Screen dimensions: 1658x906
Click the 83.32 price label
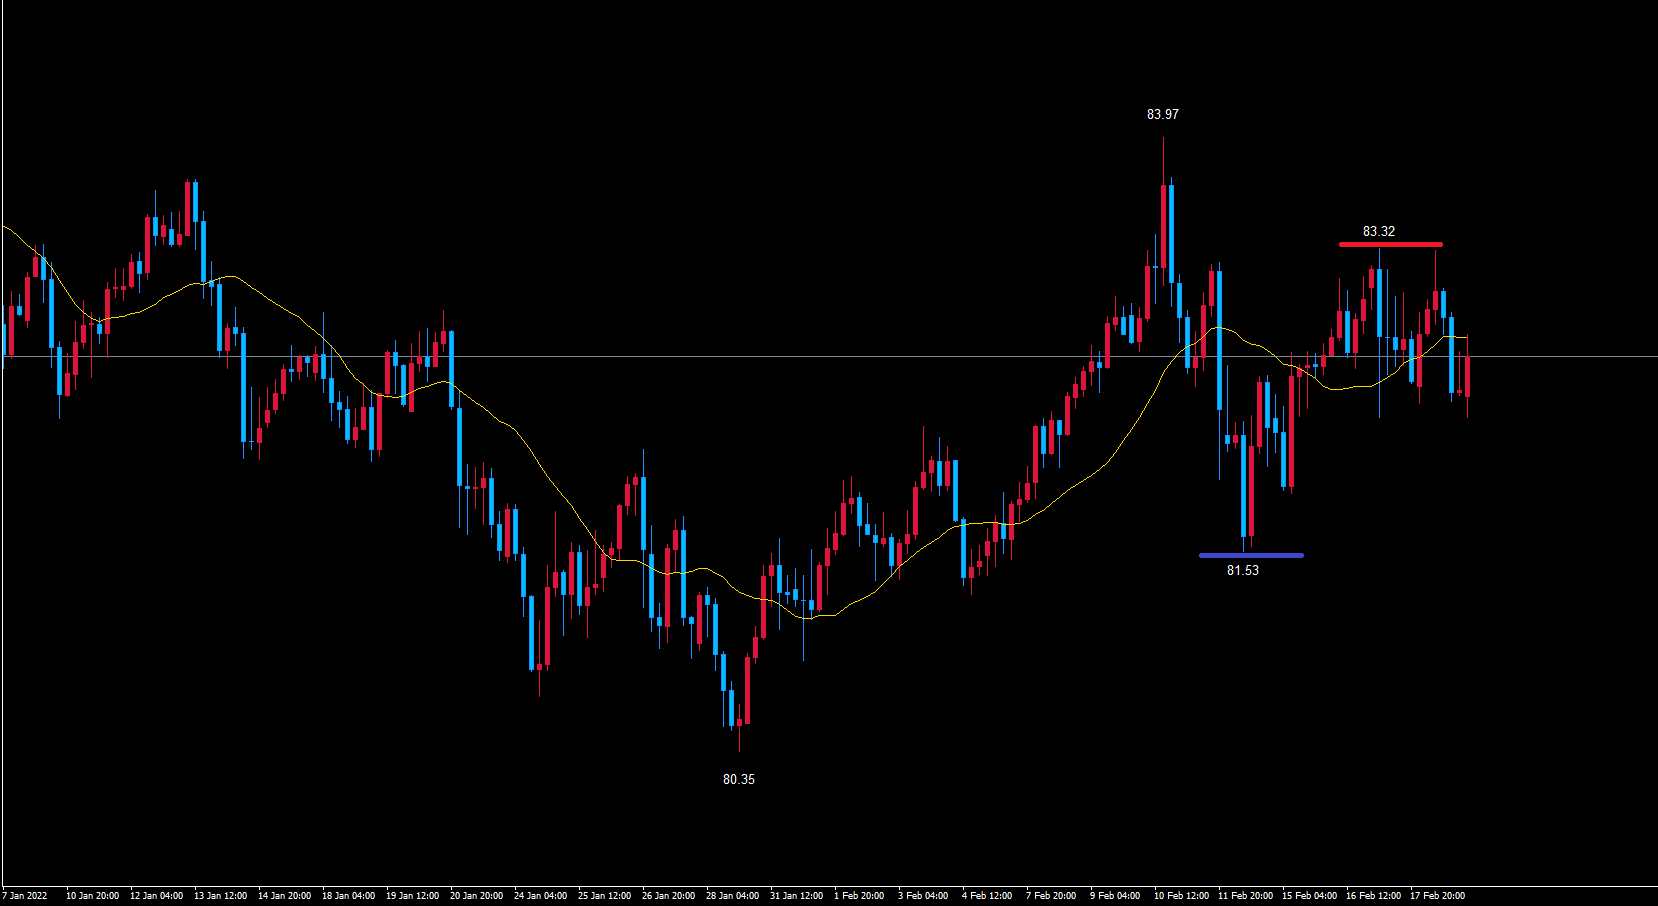(x=1378, y=232)
